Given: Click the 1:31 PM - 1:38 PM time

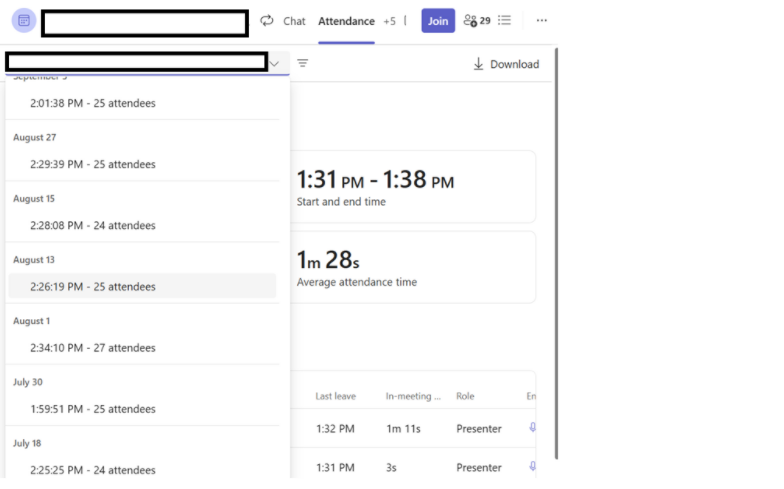Looking at the screenshot, I should tap(375, 180).
